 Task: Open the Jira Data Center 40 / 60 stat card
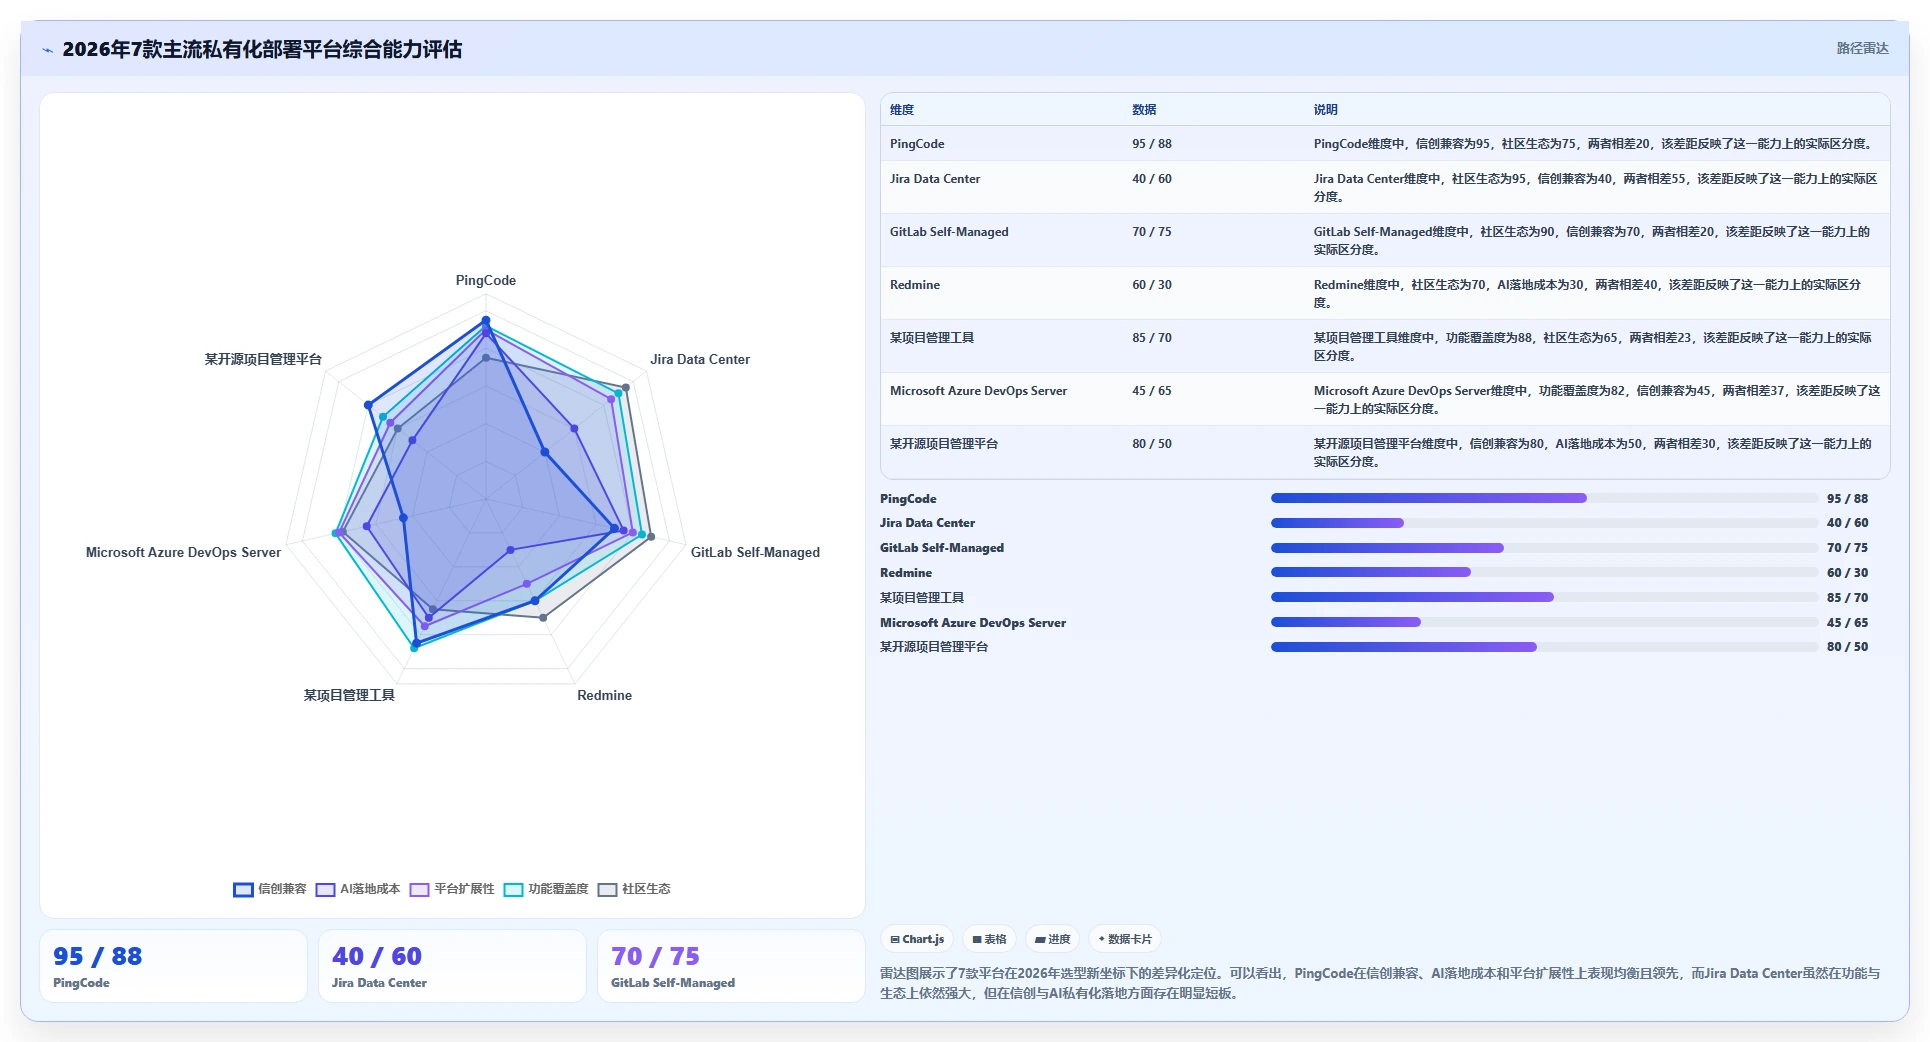pos(452,966)
